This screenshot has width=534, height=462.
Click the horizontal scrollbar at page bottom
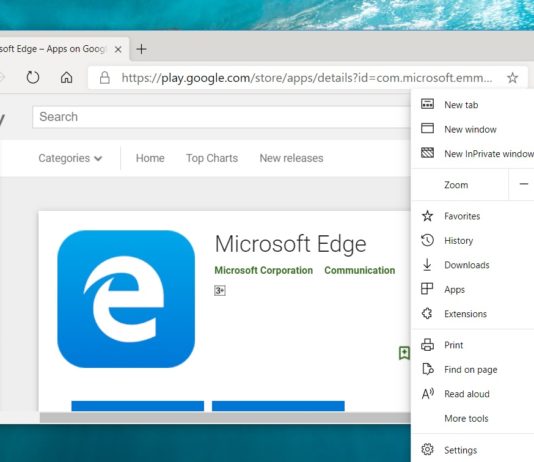(225, 417)
